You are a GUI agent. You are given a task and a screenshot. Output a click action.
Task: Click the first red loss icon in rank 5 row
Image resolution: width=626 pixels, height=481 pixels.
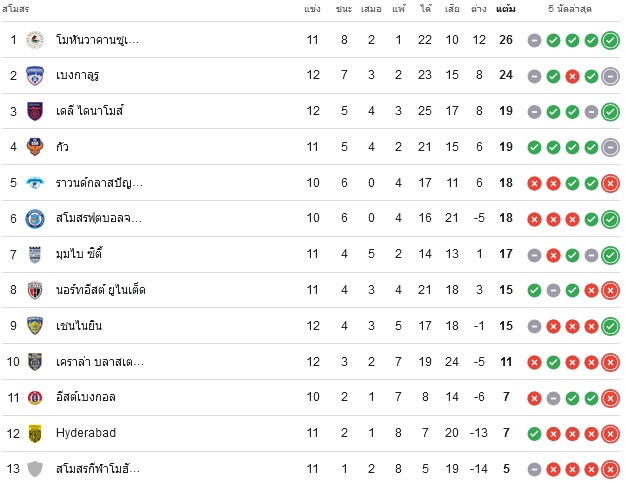534,184
